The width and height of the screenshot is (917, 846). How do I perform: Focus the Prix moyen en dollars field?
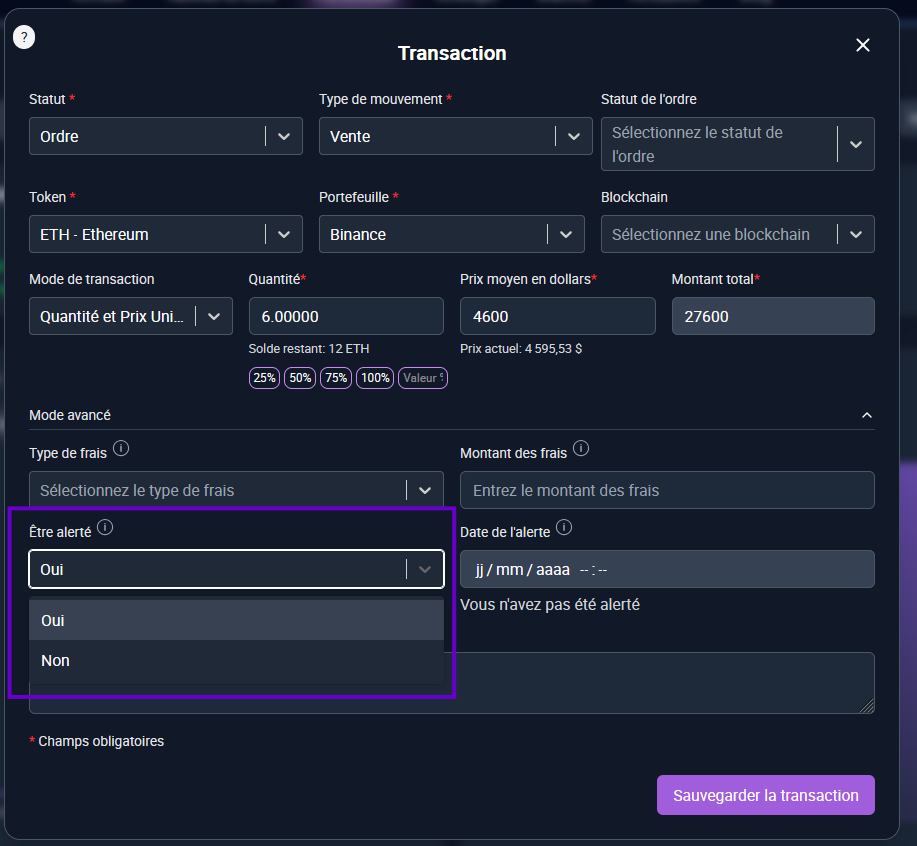click(x=557, y=316)
